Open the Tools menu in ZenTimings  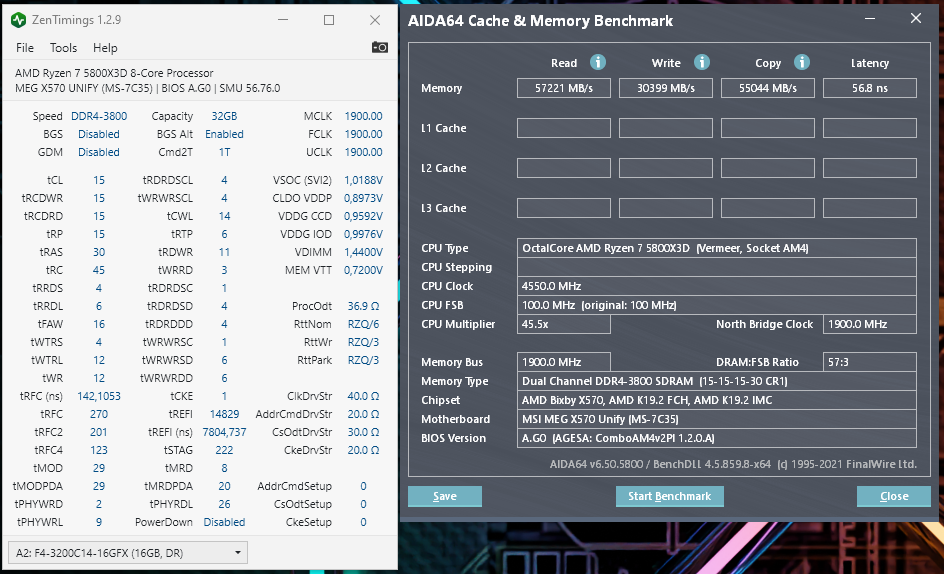coord(63,48)
